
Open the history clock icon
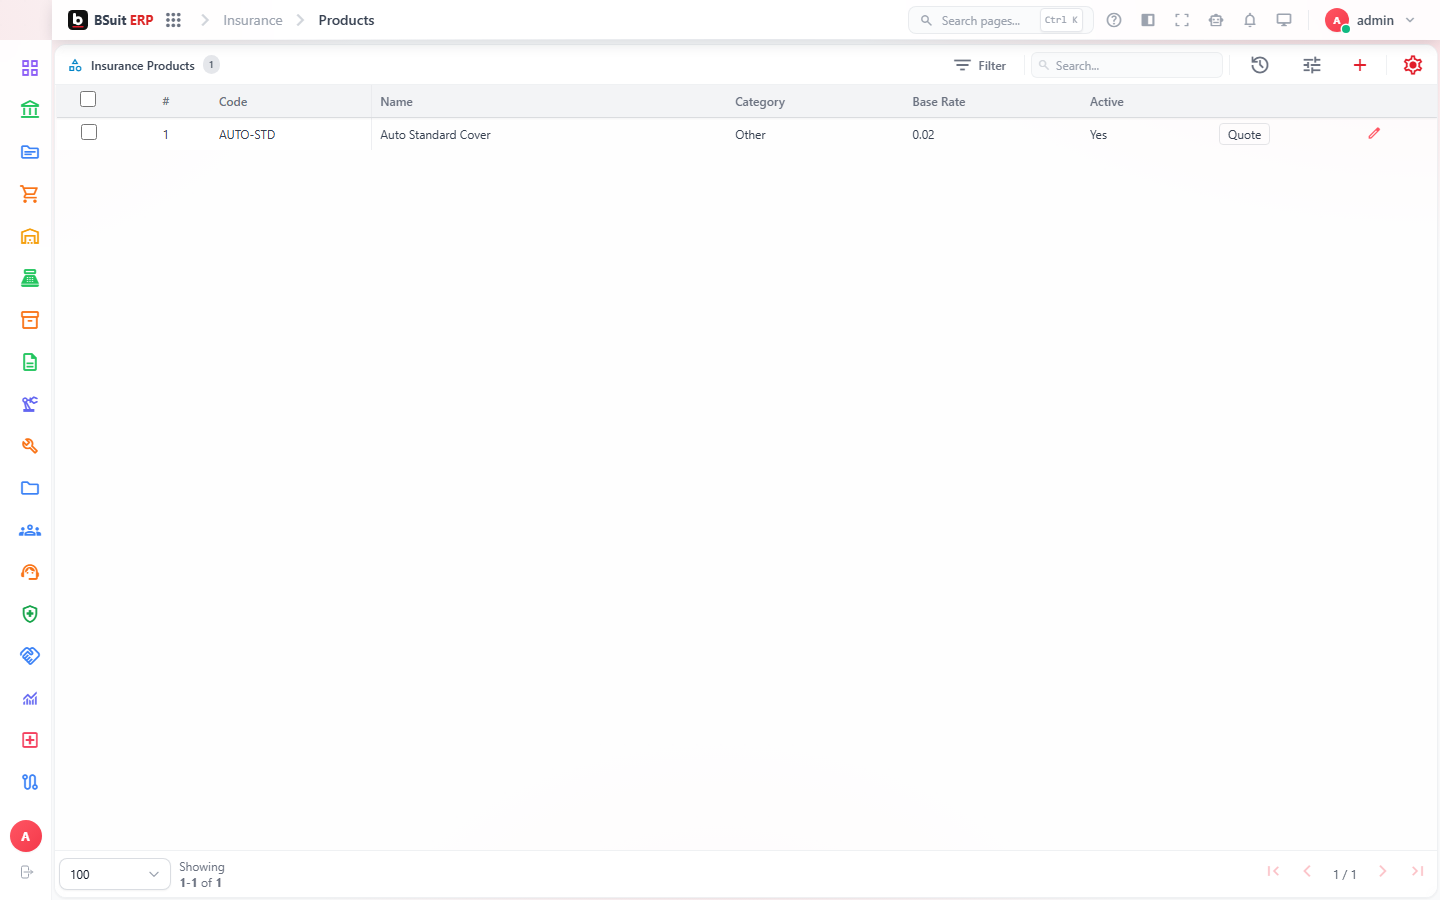1260,65
